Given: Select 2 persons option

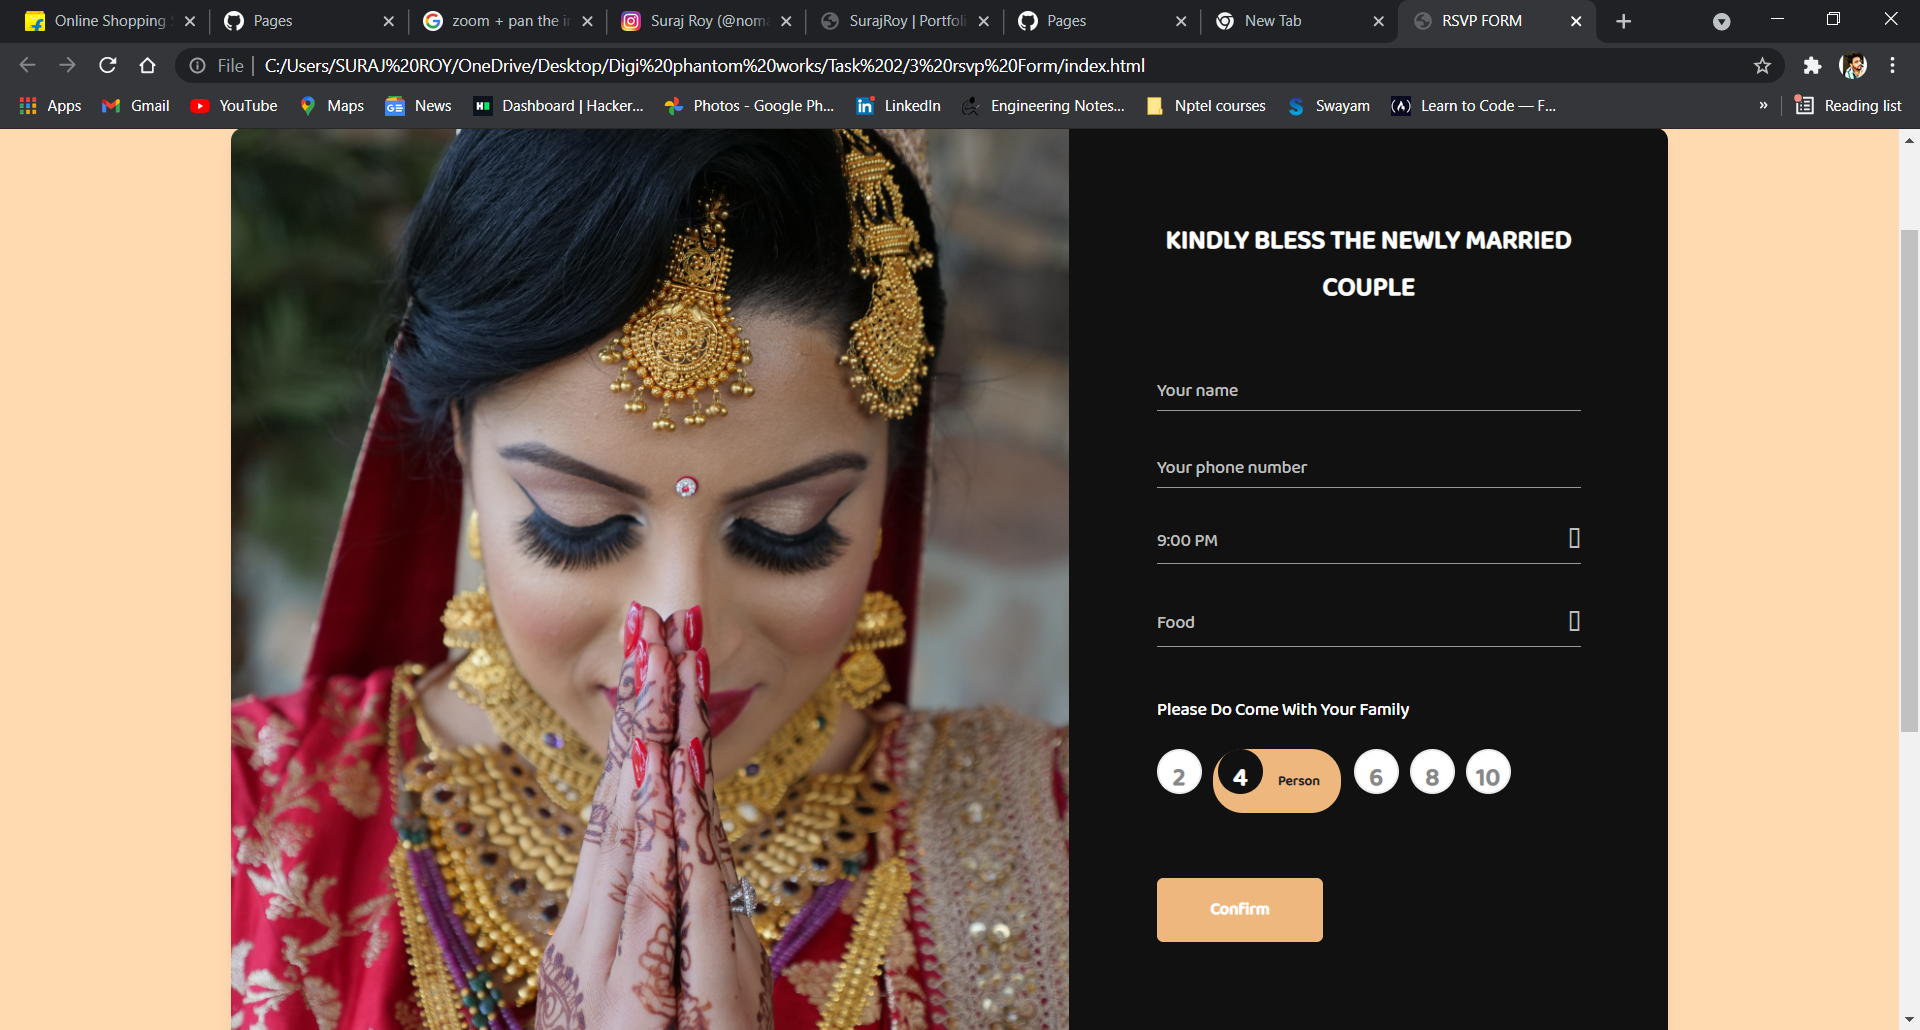Looking at the screenshot, I should click(1179, 773).
